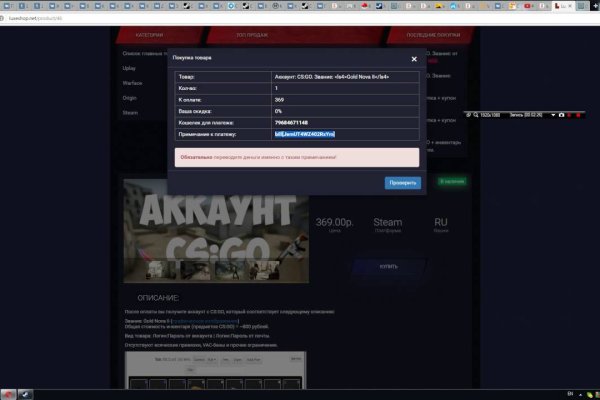
Task: Select Steam in the category list
Action: [129, 113]
